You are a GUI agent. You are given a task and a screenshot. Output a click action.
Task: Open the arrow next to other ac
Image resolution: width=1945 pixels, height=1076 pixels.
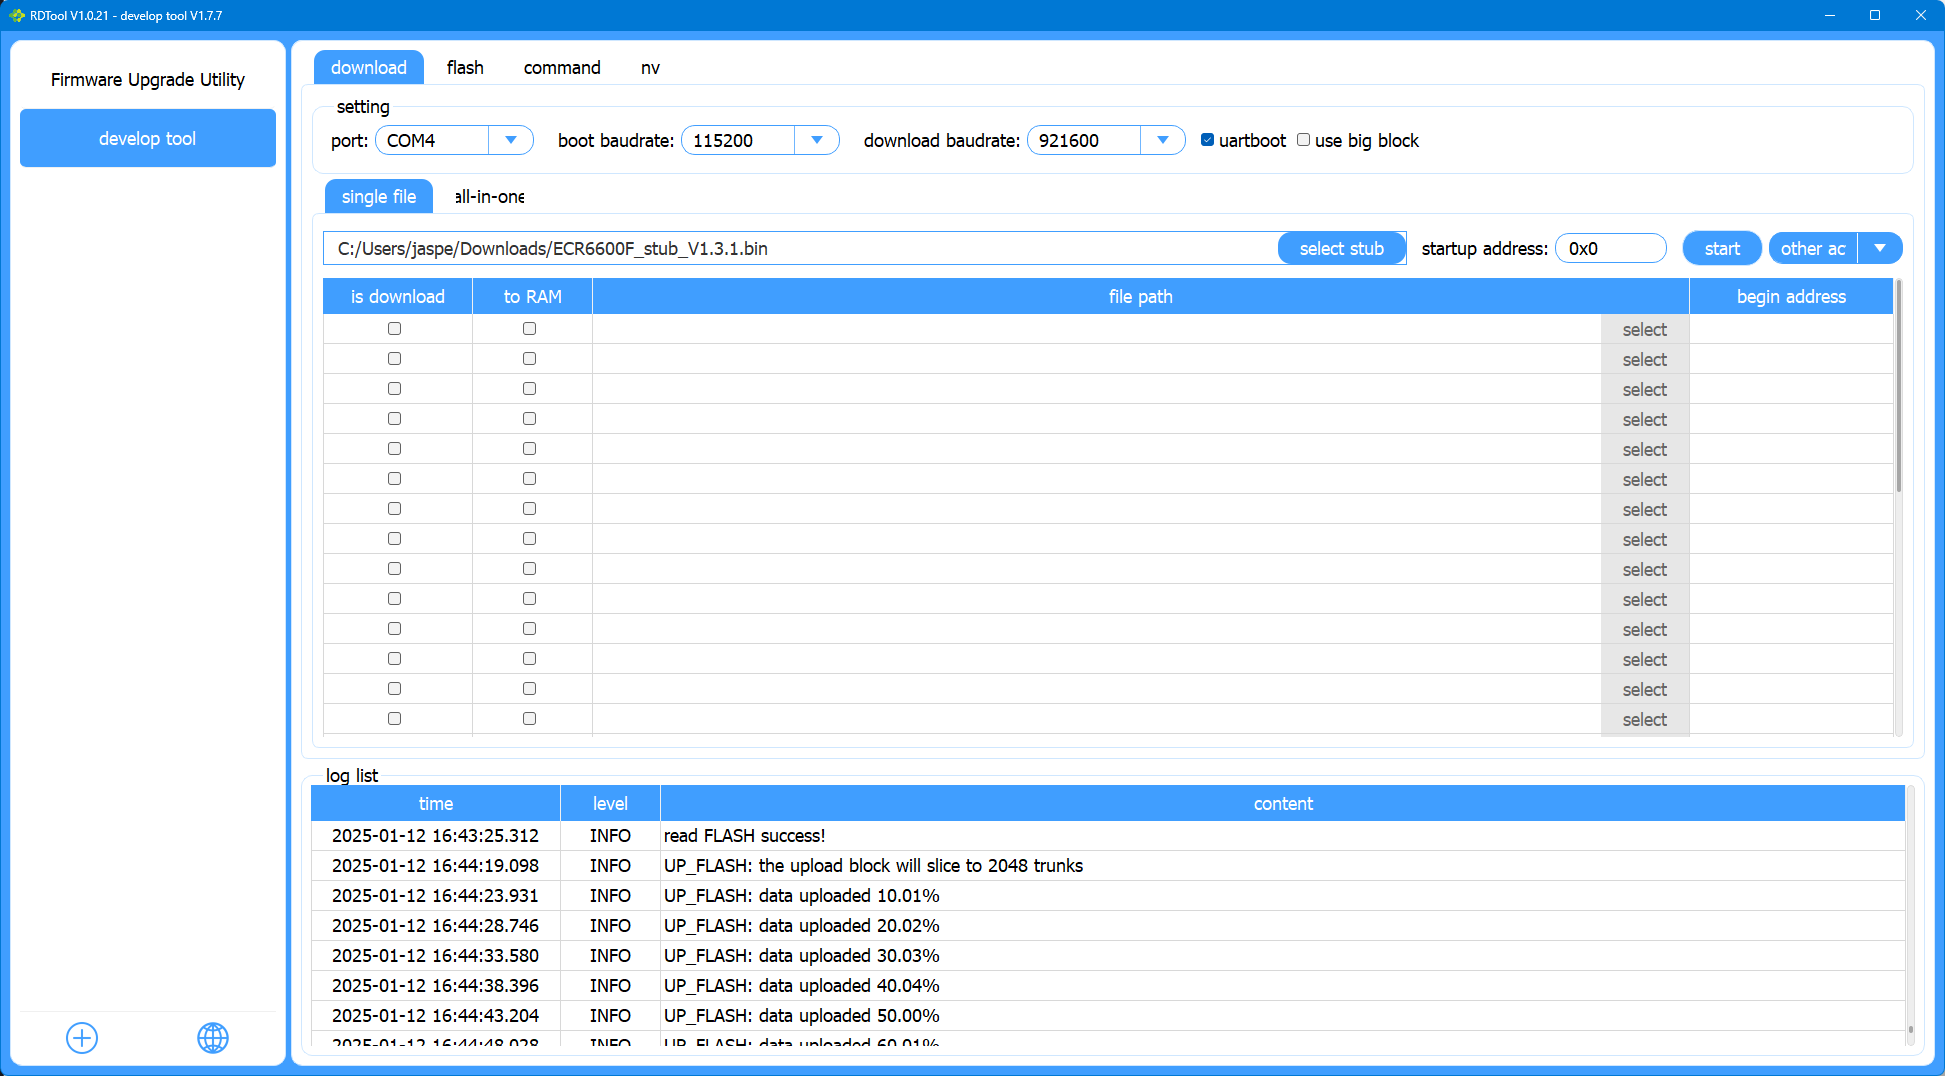tap(1880, 248)
